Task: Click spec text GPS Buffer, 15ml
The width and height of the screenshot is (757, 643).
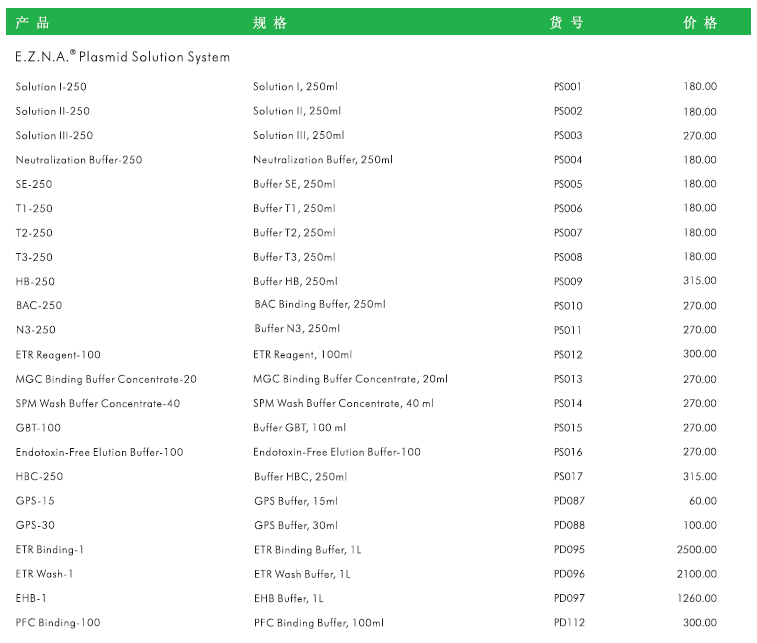Action: click(296, 501)
